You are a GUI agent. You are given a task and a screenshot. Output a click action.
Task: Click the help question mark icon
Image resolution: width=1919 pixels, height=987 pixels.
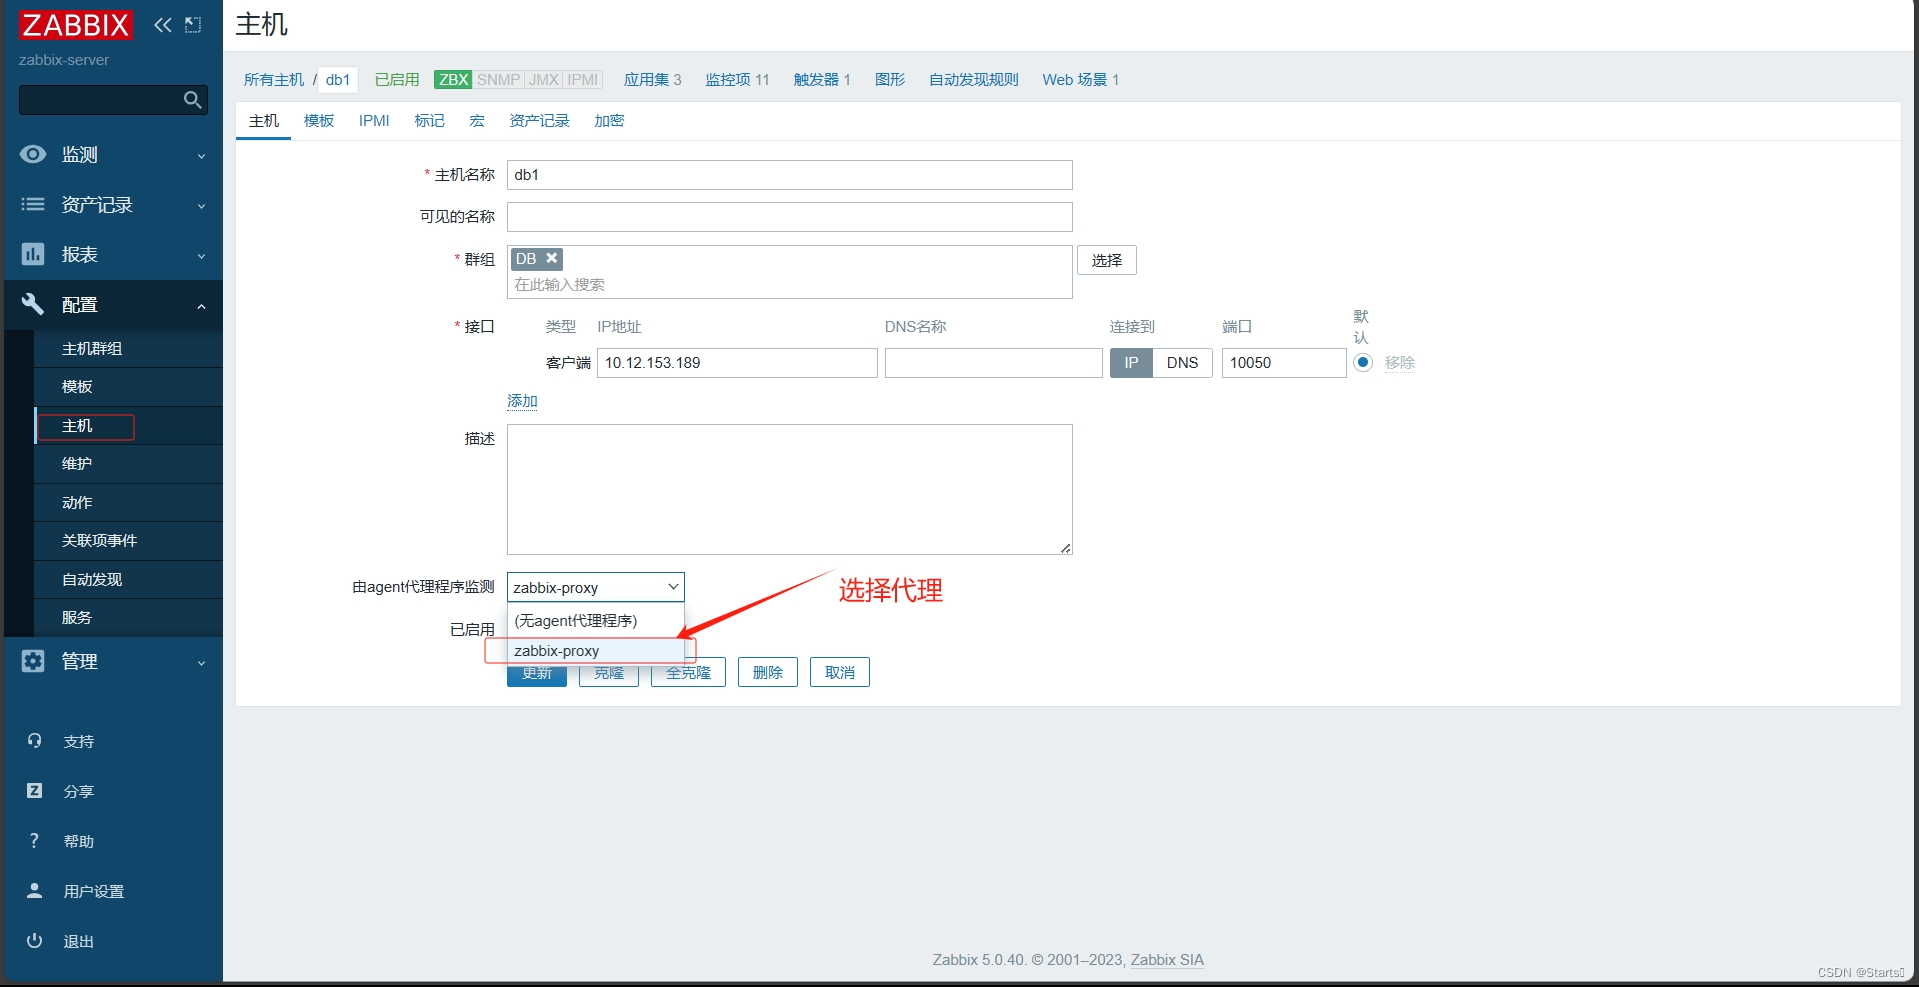pyautogui.click(x=35, y=841)
